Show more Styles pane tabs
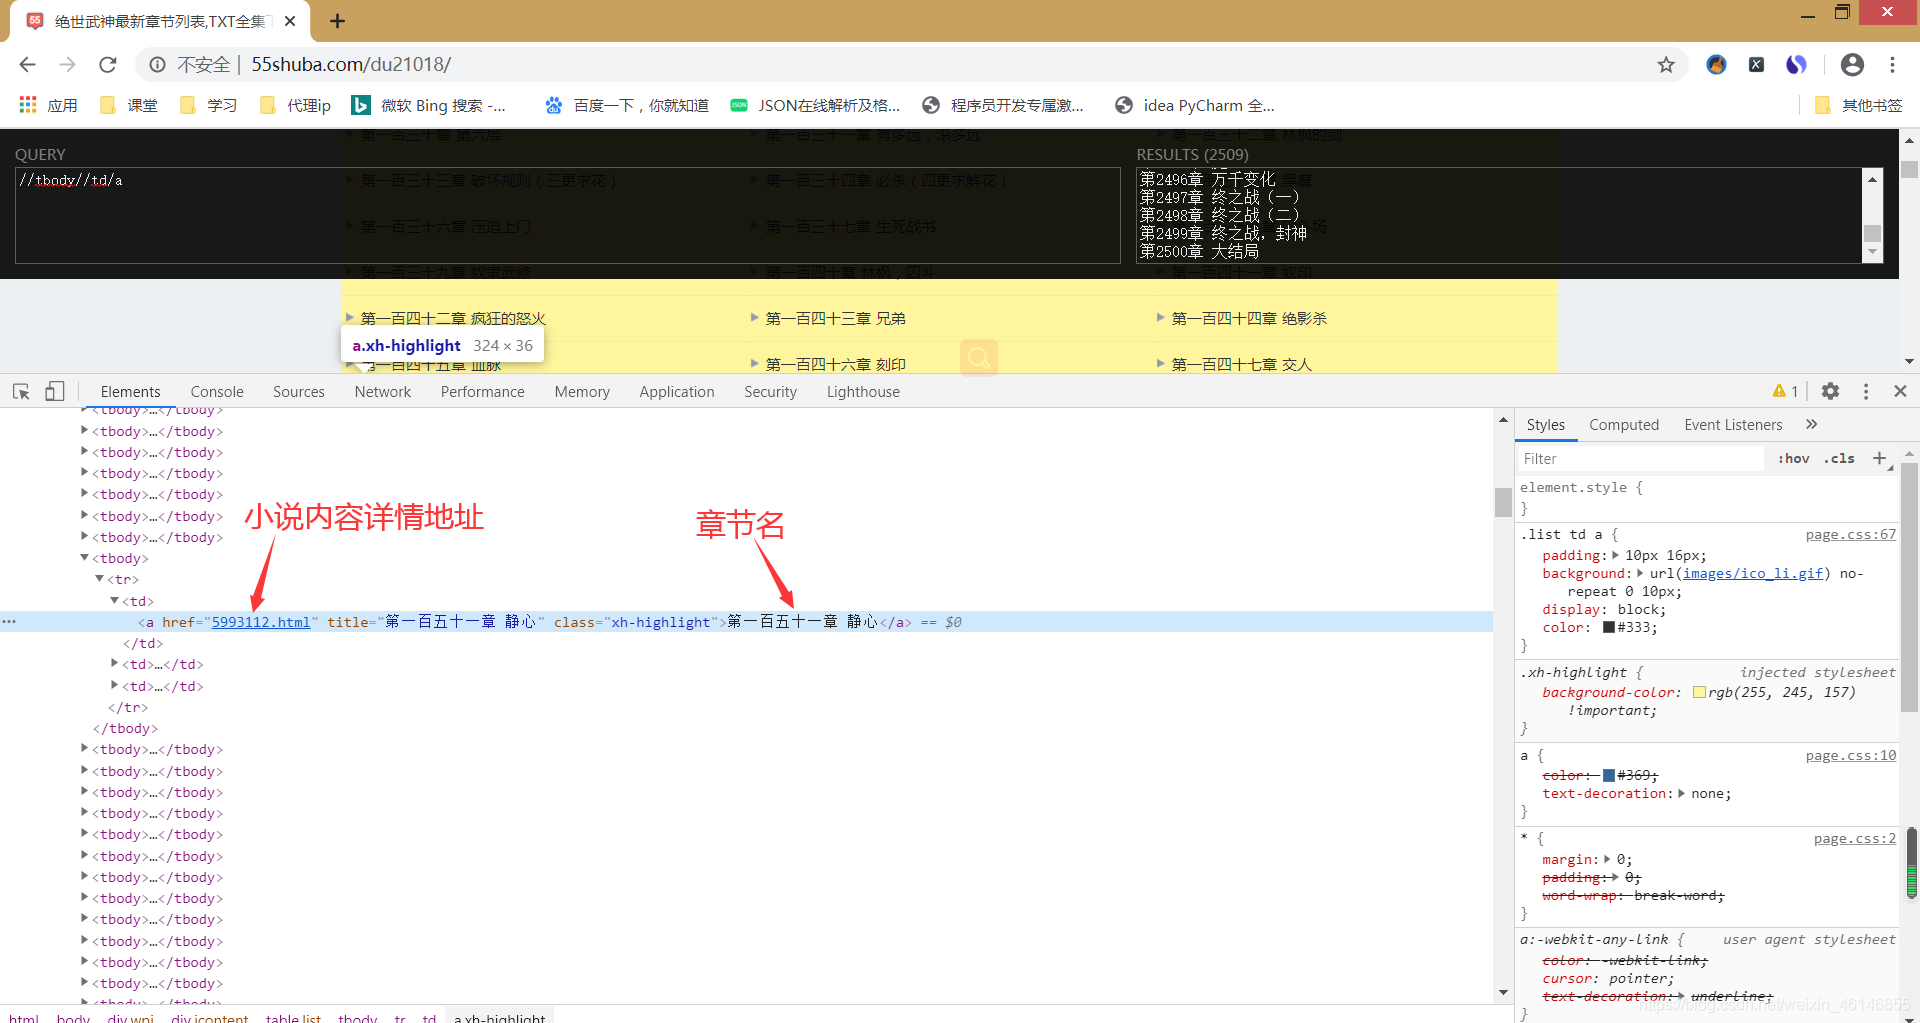 click(1811, 424)
